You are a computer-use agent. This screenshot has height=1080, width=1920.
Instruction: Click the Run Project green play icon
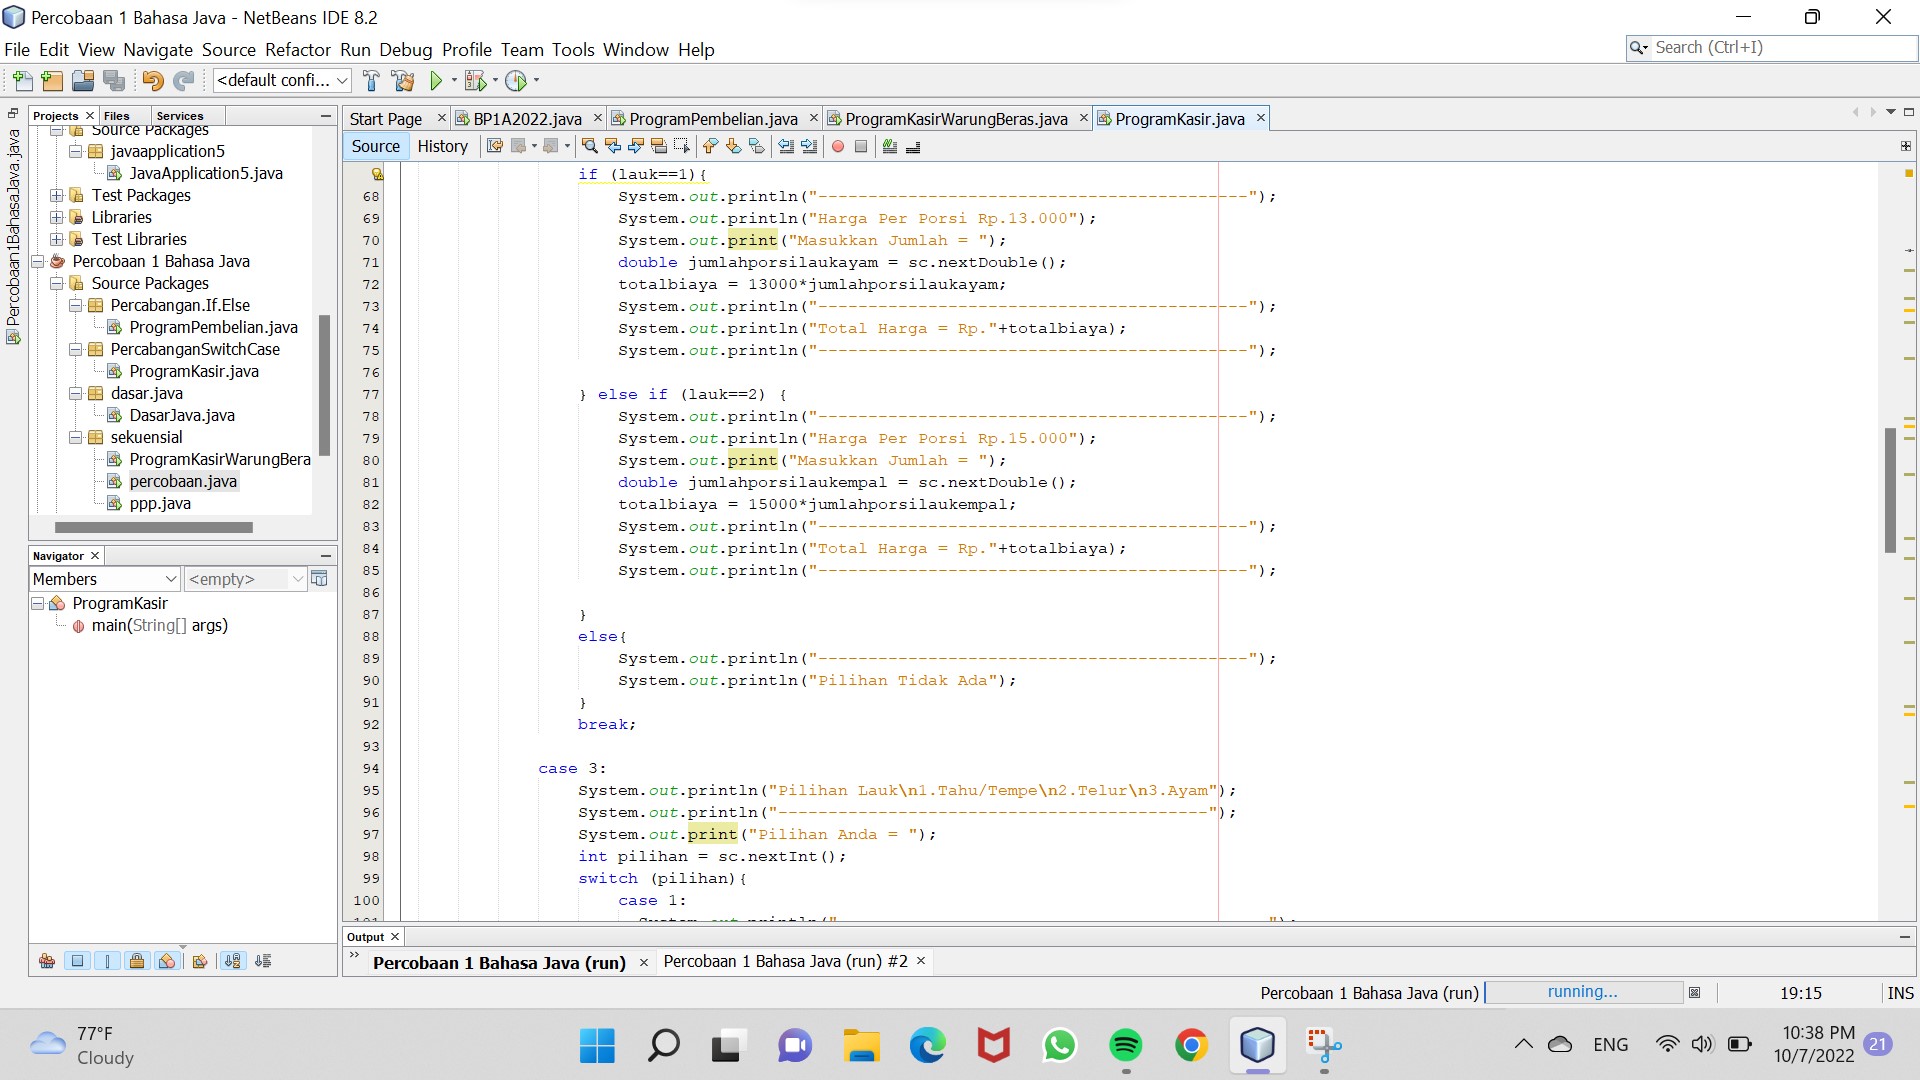click(x=436, y=81)
